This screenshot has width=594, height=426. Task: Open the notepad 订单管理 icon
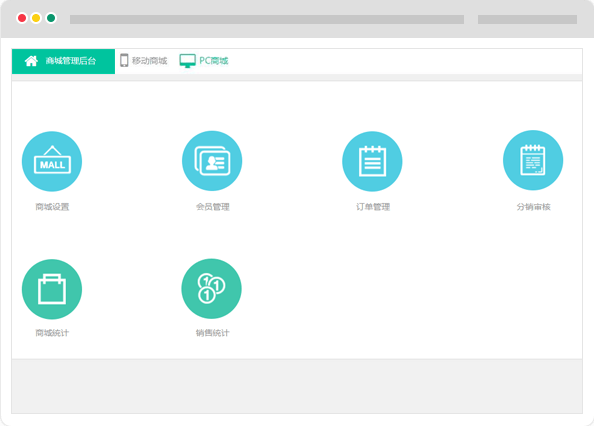[372, 161]
